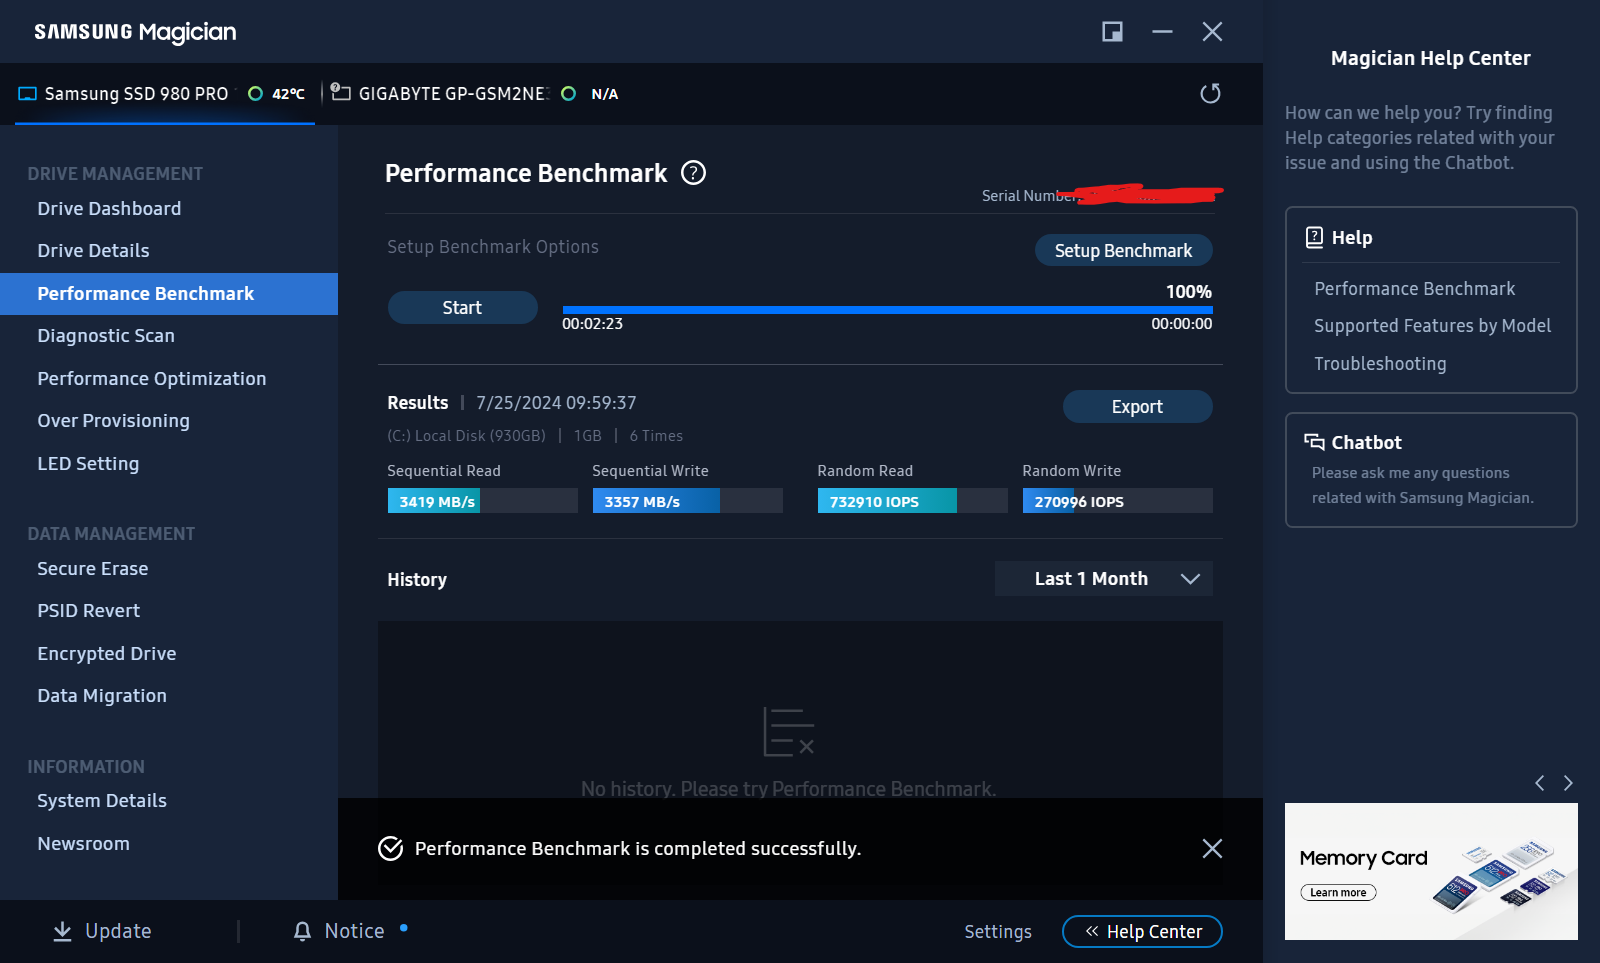
Task: Click the remaining time 00:00:00
Action: pos(1182,324)
